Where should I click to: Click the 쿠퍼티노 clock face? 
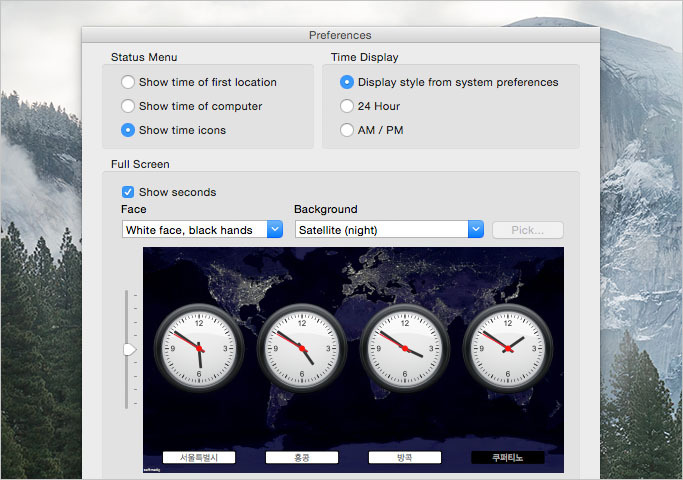point(507,348)
